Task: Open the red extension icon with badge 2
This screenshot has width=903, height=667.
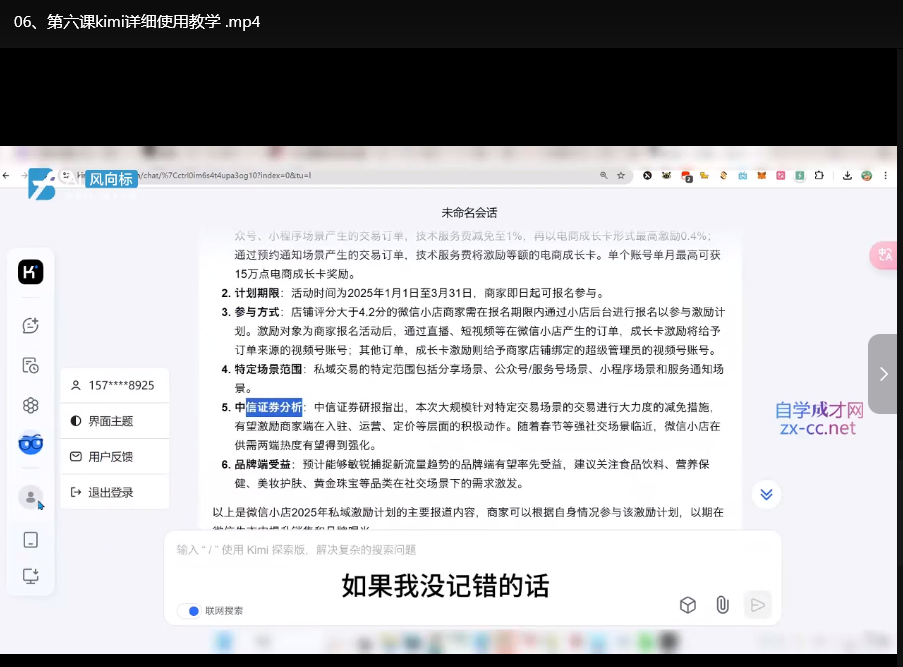Action: point(686,176)
